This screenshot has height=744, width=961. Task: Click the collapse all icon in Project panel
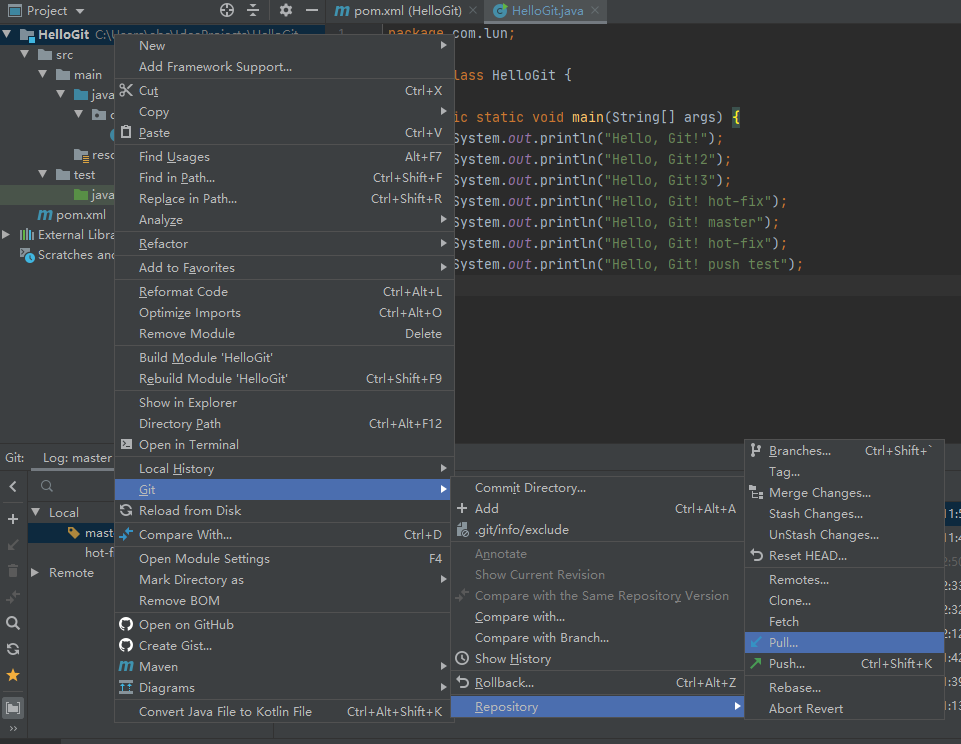pos(253,10)
